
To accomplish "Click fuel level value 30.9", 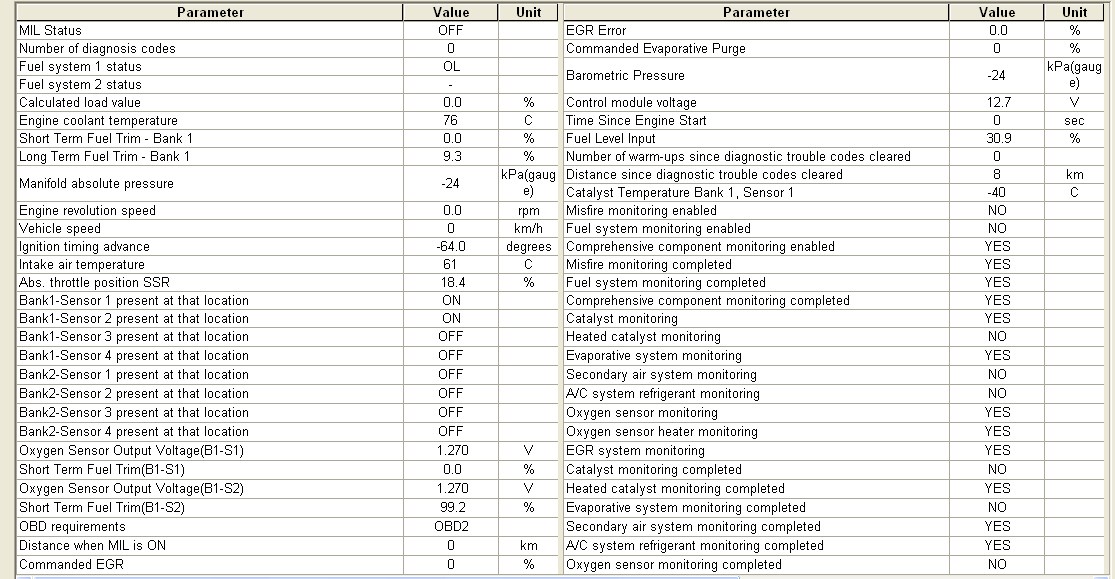I will coord(998,139).
